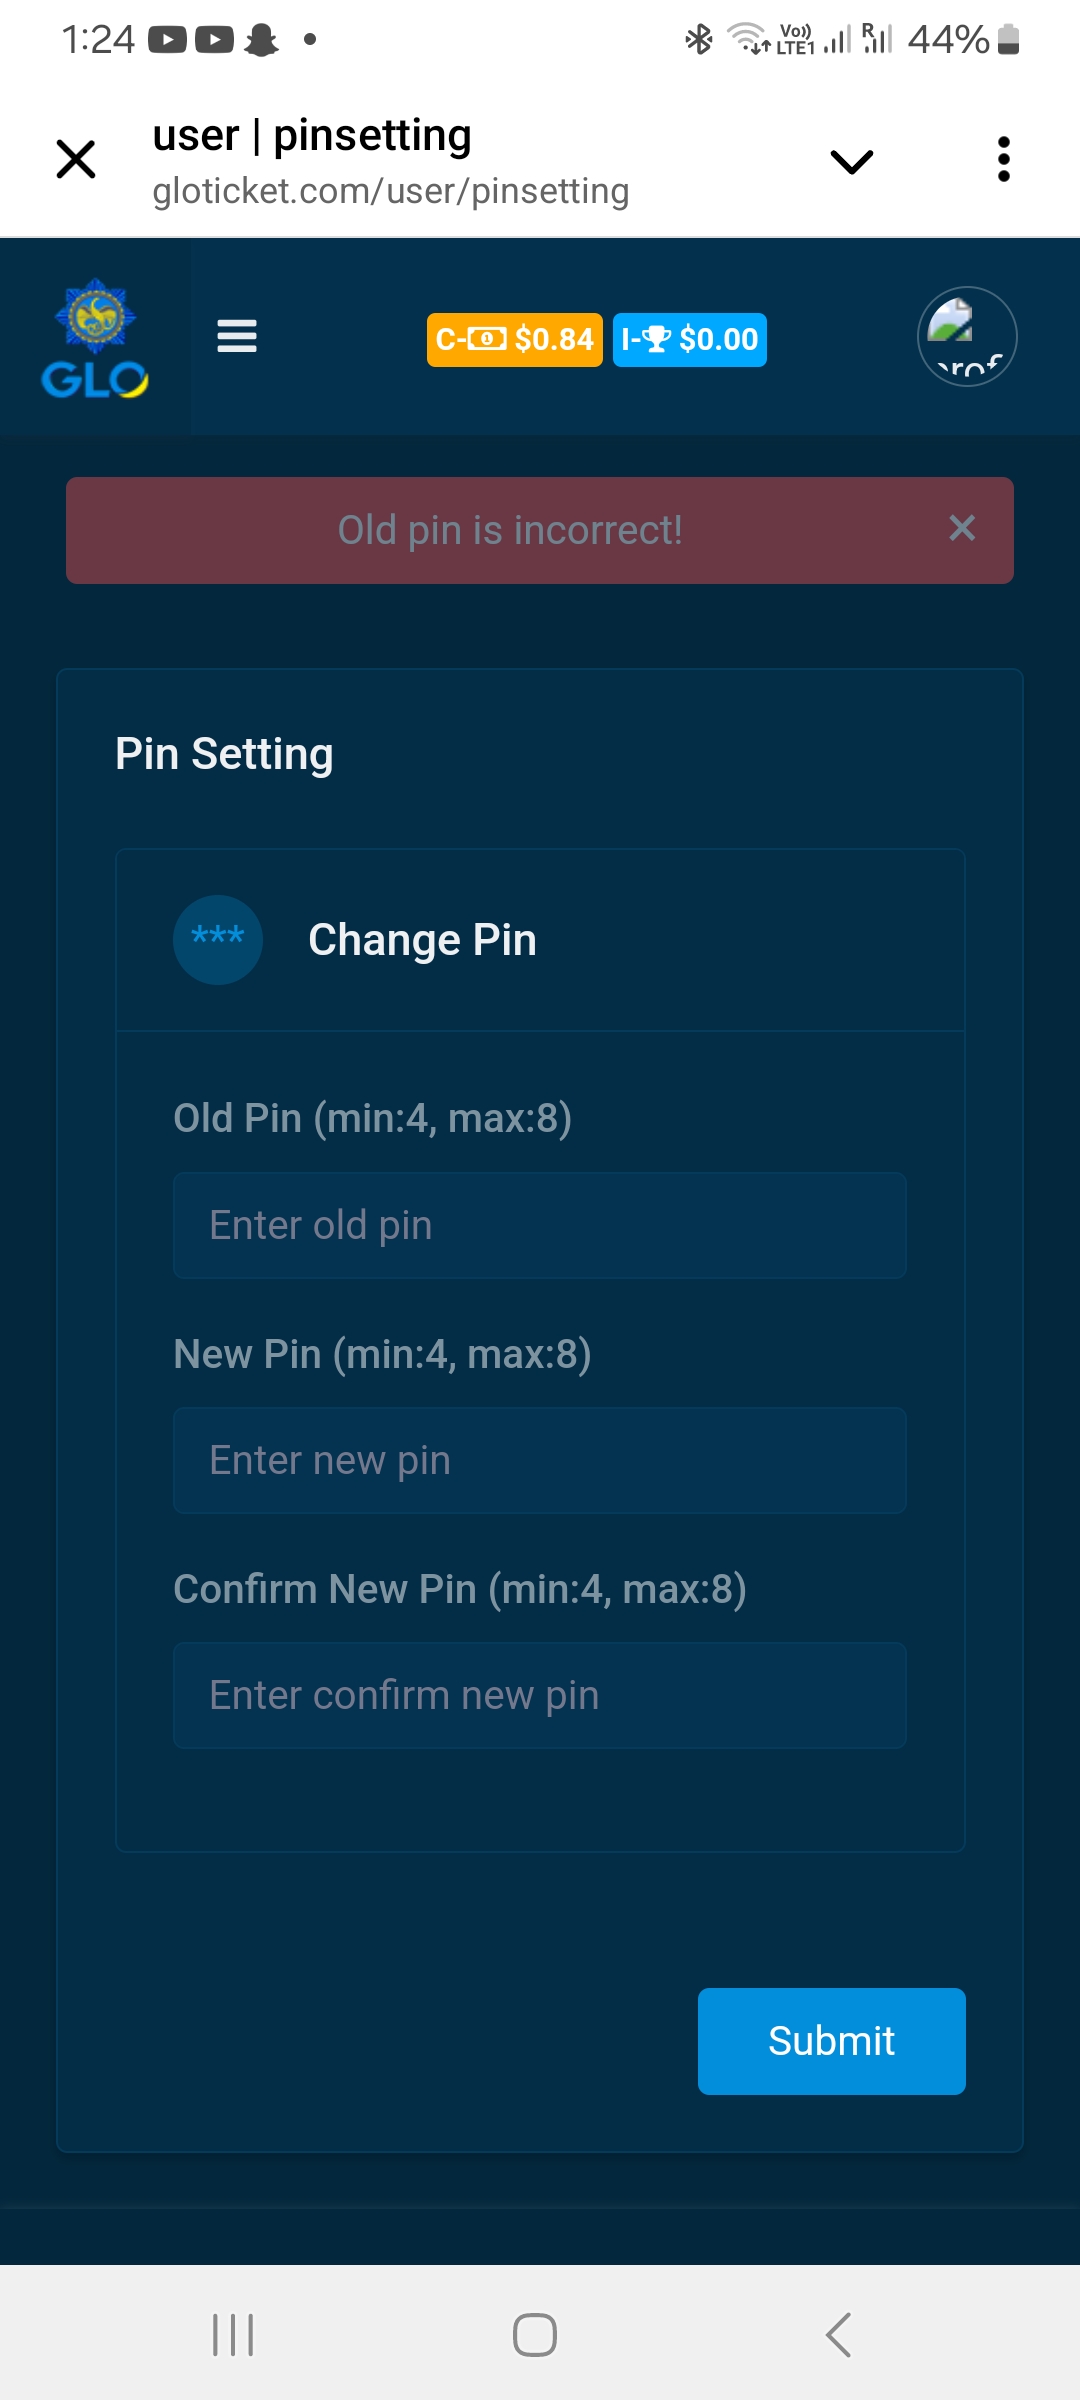Open the hamburger navigation menu
1080x2400 pixels.
click(237, 336)
